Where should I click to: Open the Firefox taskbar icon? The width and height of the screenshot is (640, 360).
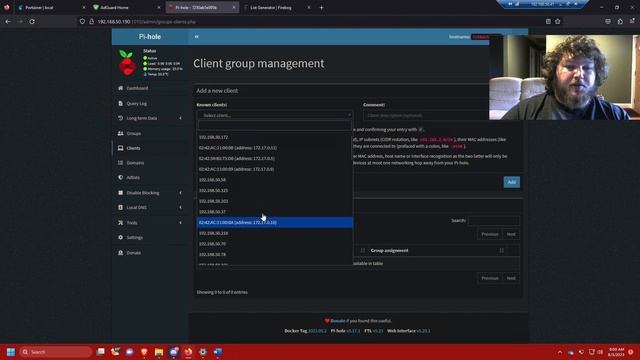click(x=188, y=352)
